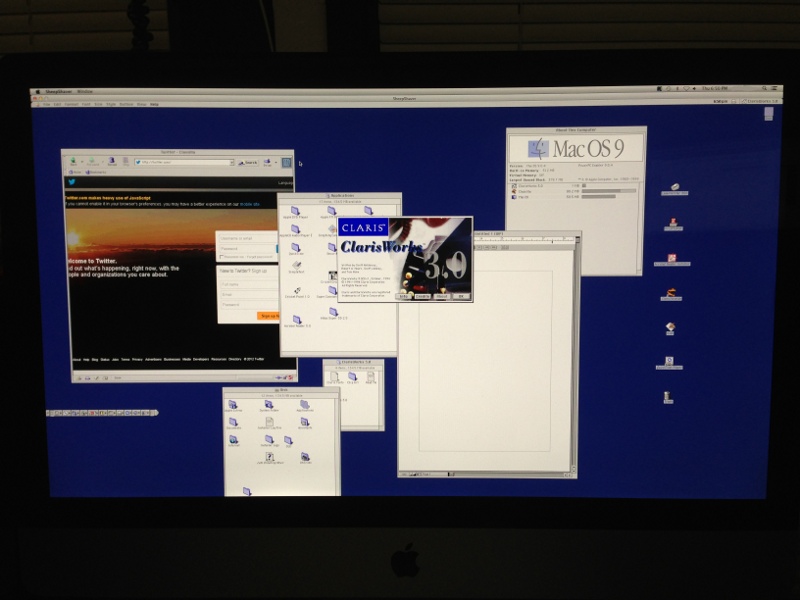Select the Apple Extras folder in disk window
This screenshot has width=800, height=600.
(233, 404)
